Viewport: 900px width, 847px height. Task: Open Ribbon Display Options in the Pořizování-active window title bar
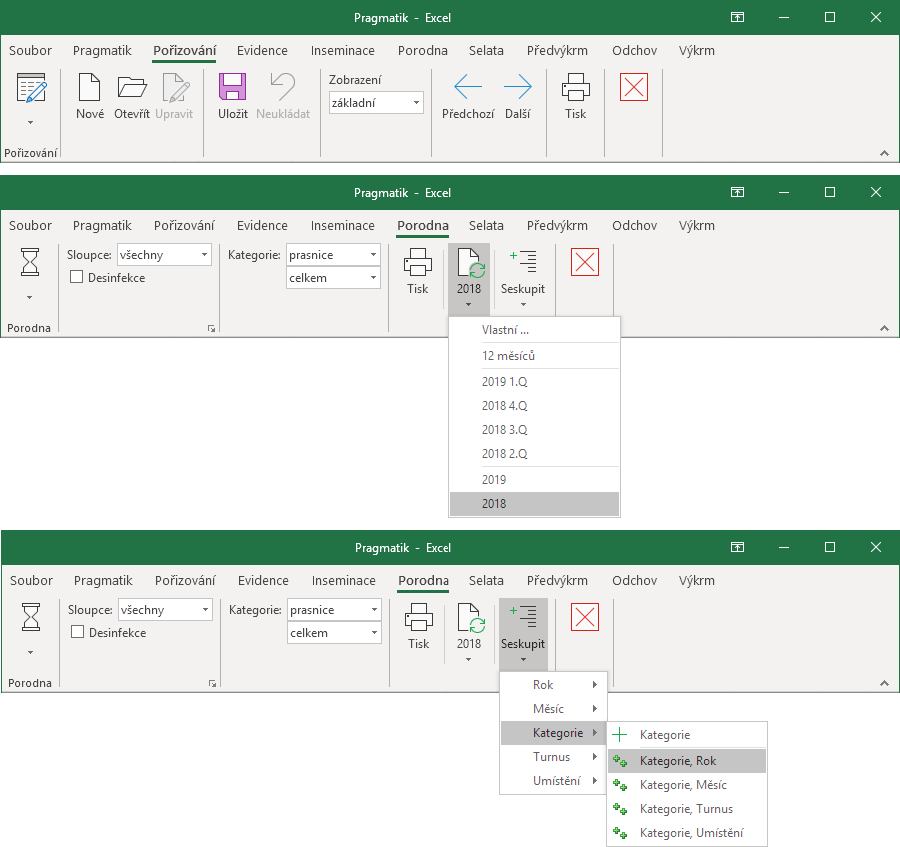(x=738, y=17)
